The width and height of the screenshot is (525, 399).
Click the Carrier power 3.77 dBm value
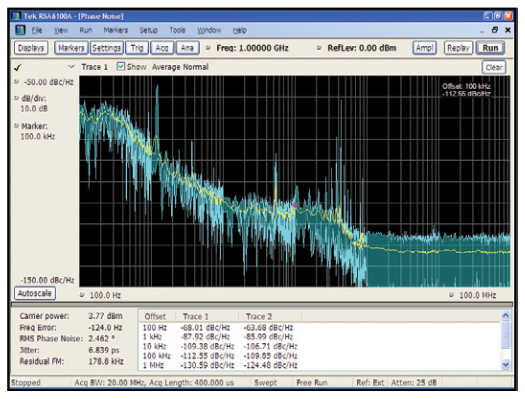point(105,316)
